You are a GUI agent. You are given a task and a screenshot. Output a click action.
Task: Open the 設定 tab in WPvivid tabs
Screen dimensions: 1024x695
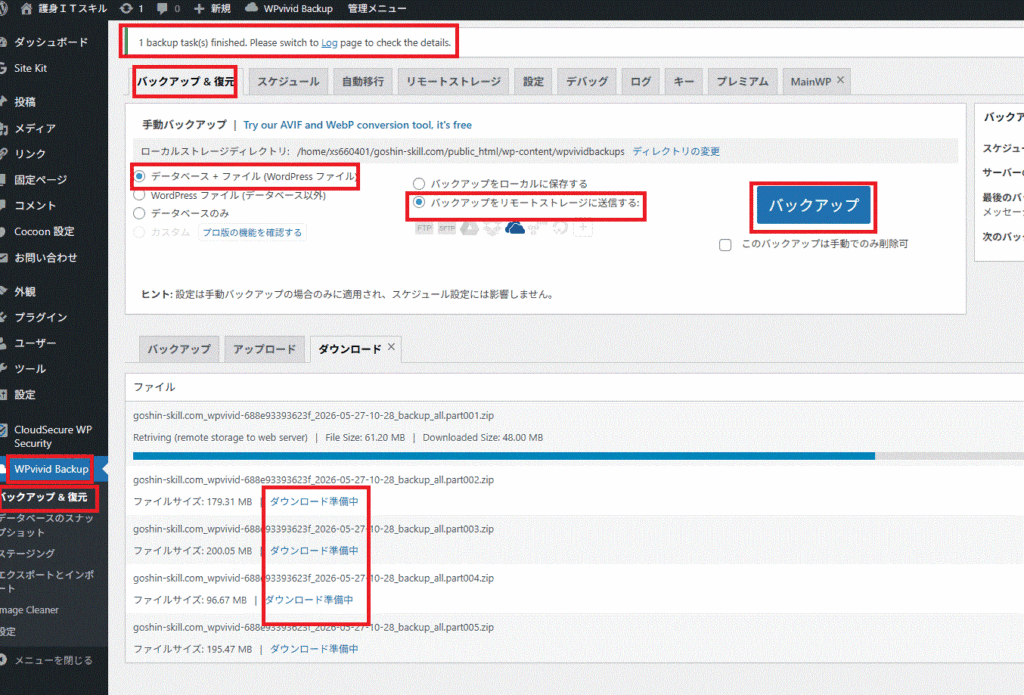click(533, 82)
